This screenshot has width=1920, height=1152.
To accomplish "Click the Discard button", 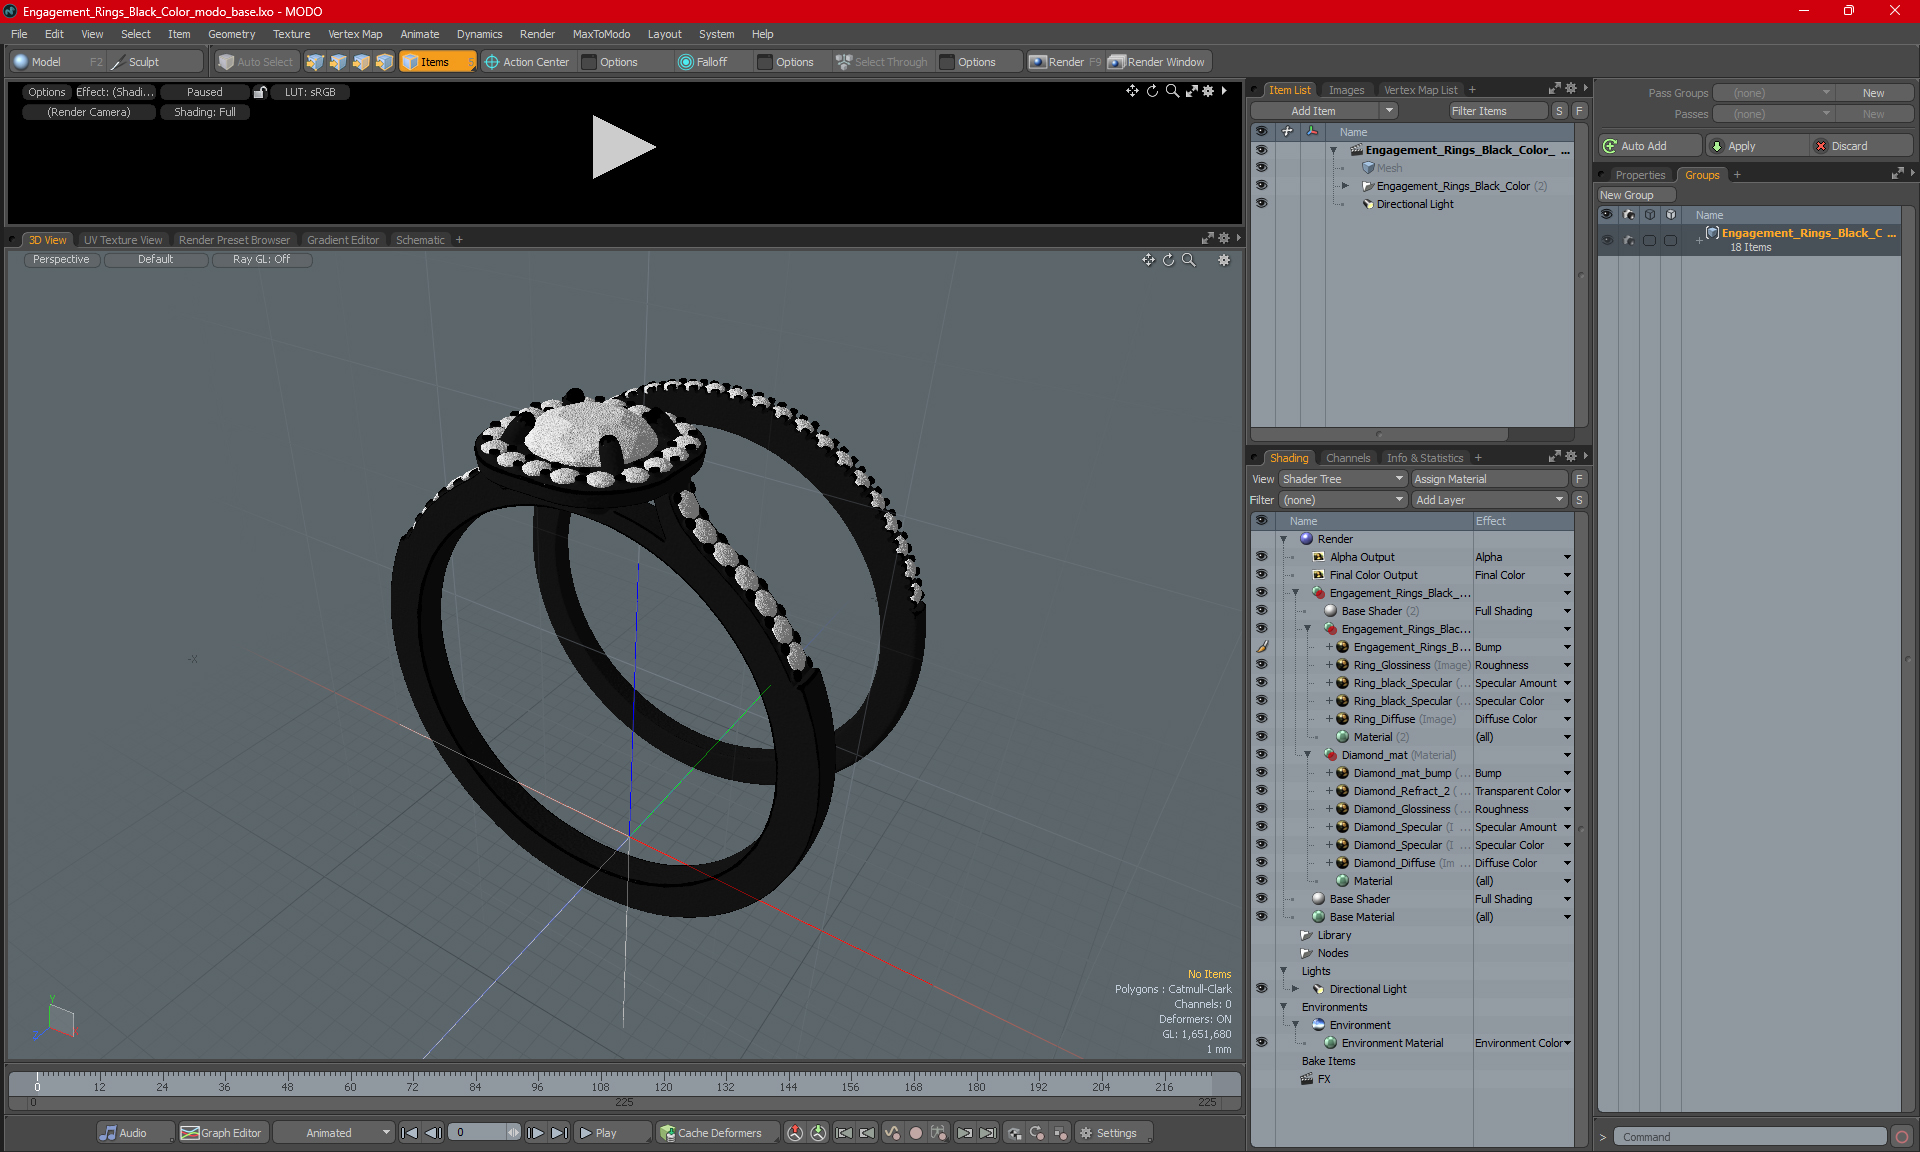I will pos(1861,146).
